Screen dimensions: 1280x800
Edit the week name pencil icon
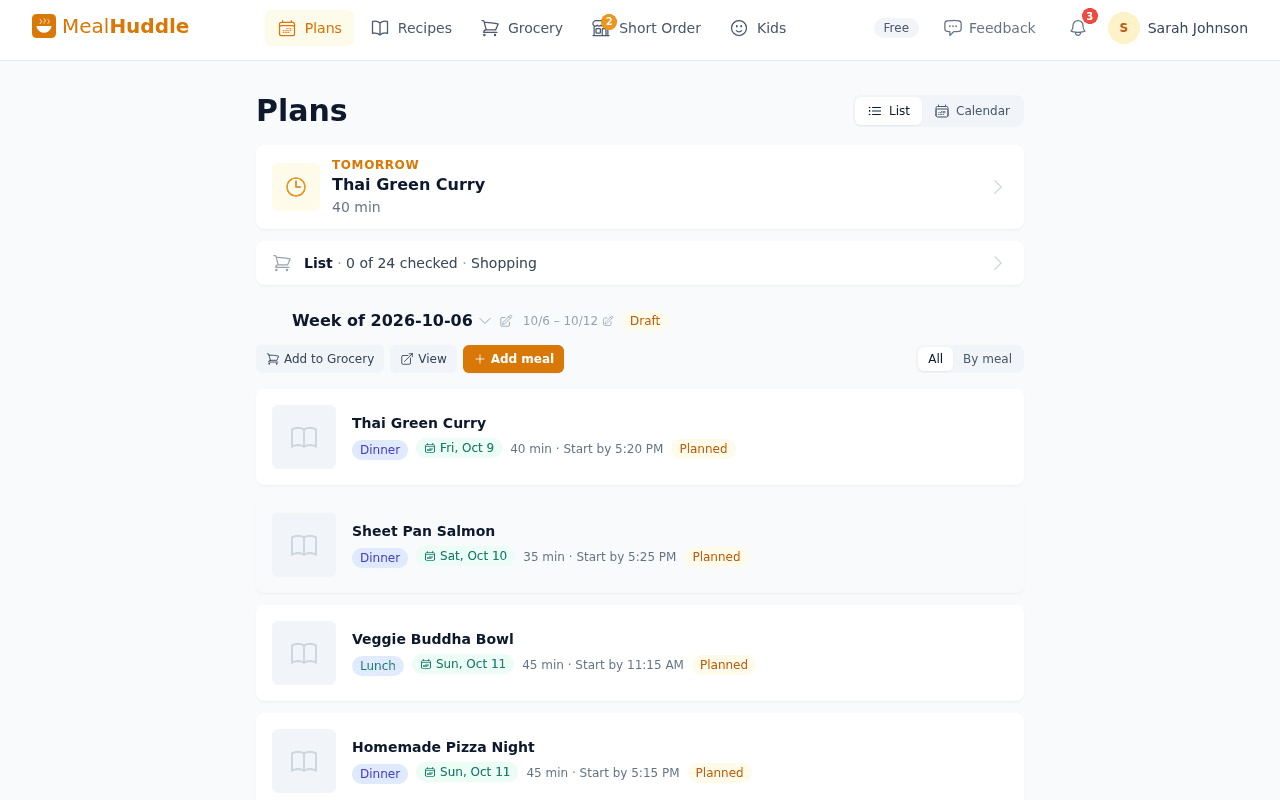(x=506, y=321)
